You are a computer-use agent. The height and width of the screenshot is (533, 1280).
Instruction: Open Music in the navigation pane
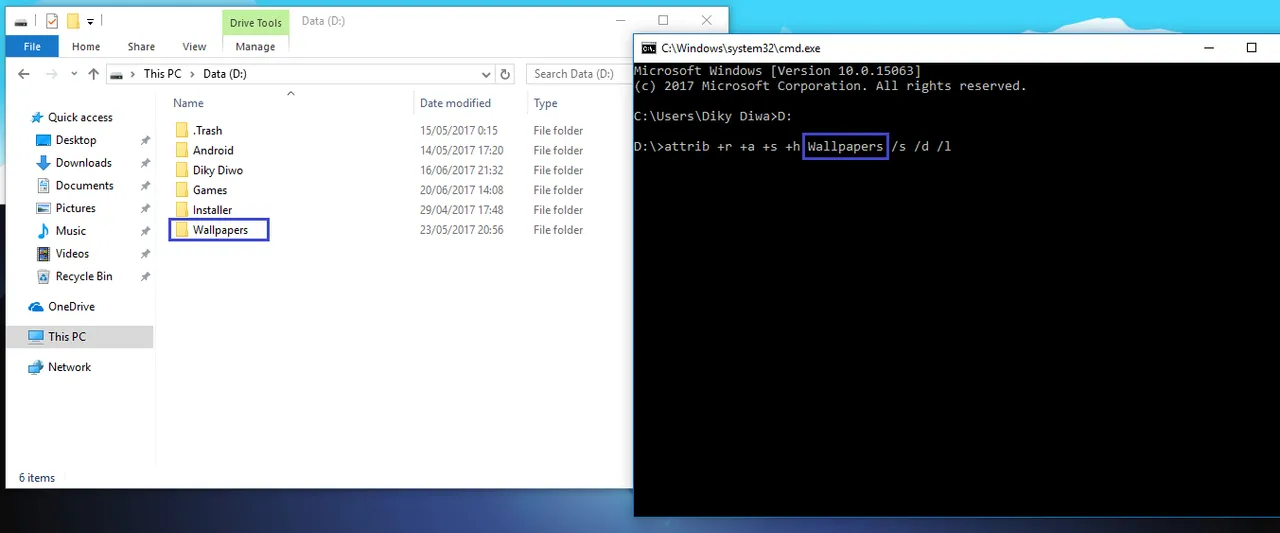pos(71,231)
